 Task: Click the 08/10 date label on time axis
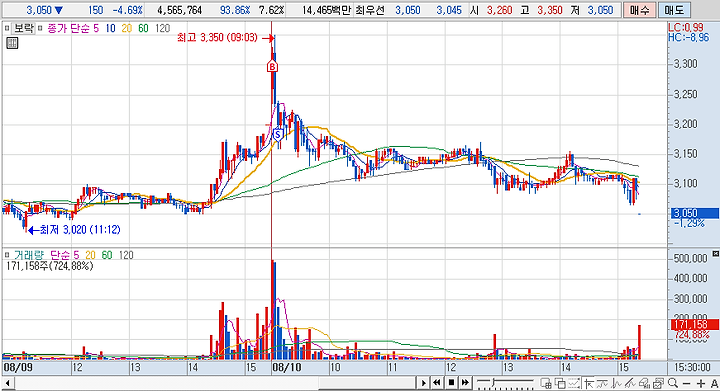pos(287,368)
